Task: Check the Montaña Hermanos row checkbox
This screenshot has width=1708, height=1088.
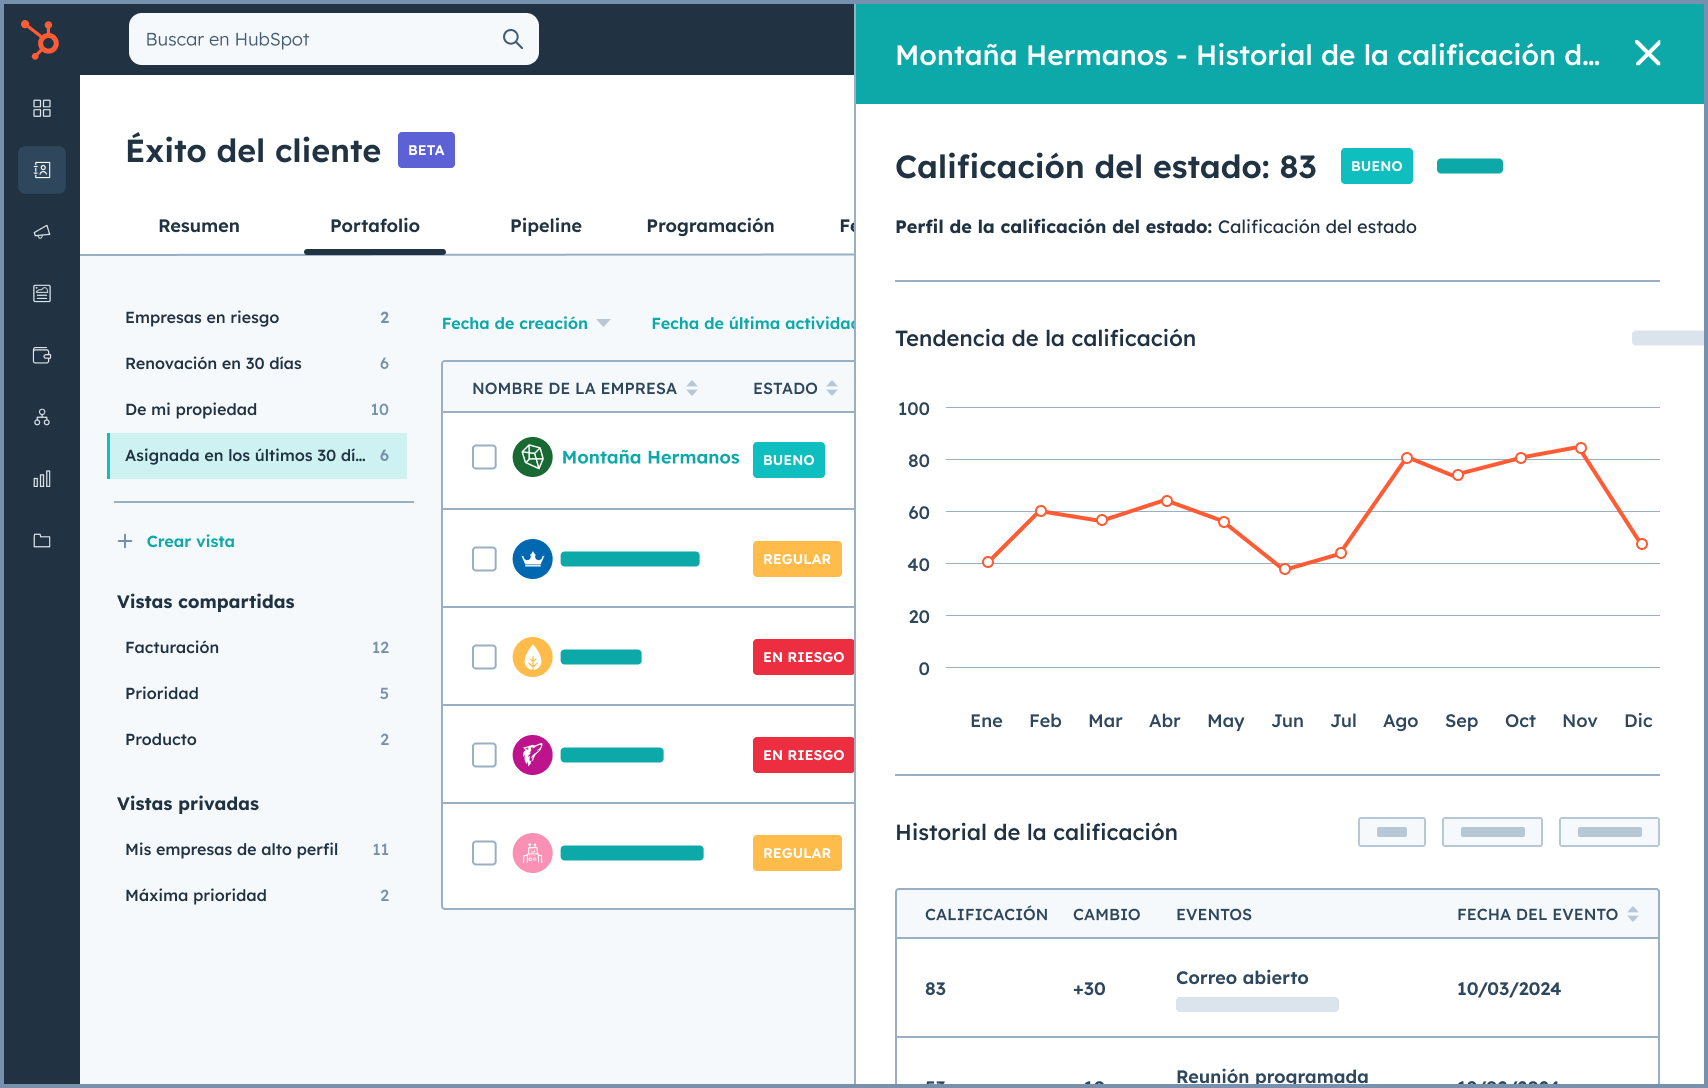Action: [484, 457]
